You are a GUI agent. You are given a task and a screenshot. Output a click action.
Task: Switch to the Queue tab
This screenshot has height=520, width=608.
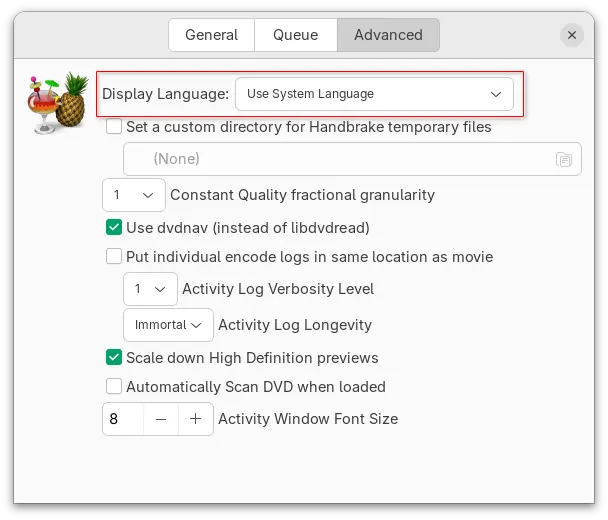(295, 35)
